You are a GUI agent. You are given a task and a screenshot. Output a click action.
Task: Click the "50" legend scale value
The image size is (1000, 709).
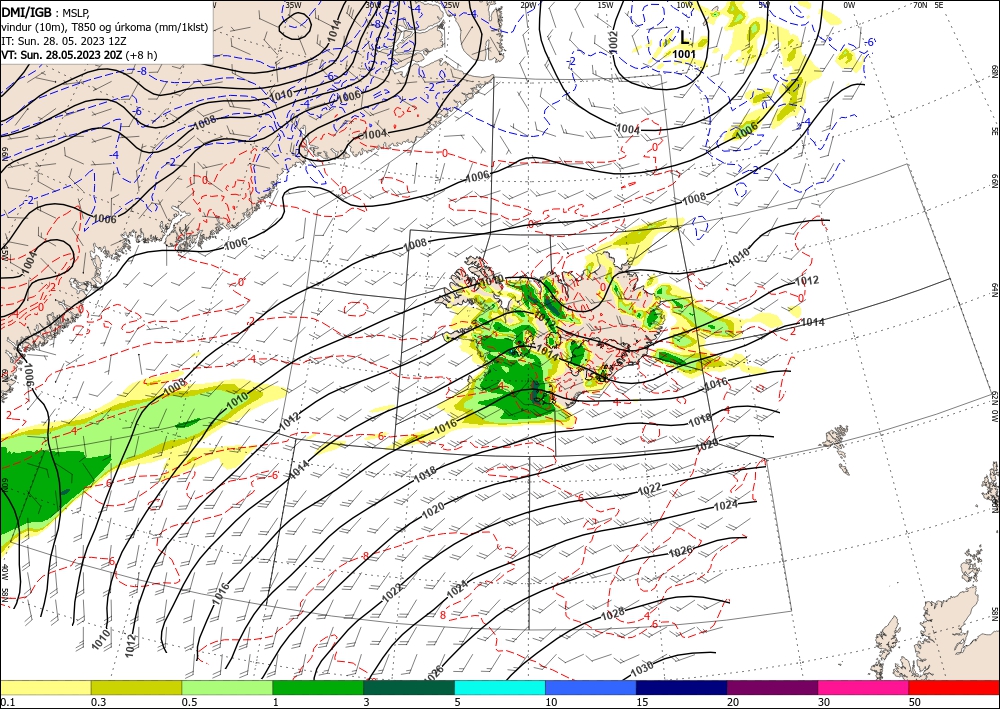tap(915, 702)
